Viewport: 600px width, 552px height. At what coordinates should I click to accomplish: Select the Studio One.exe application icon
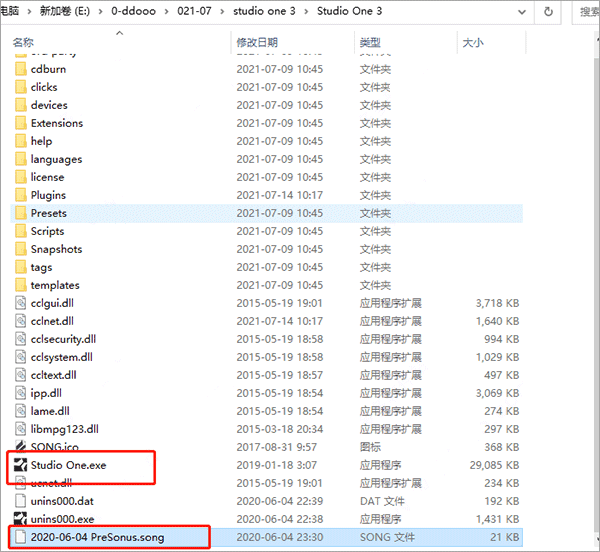20,465
